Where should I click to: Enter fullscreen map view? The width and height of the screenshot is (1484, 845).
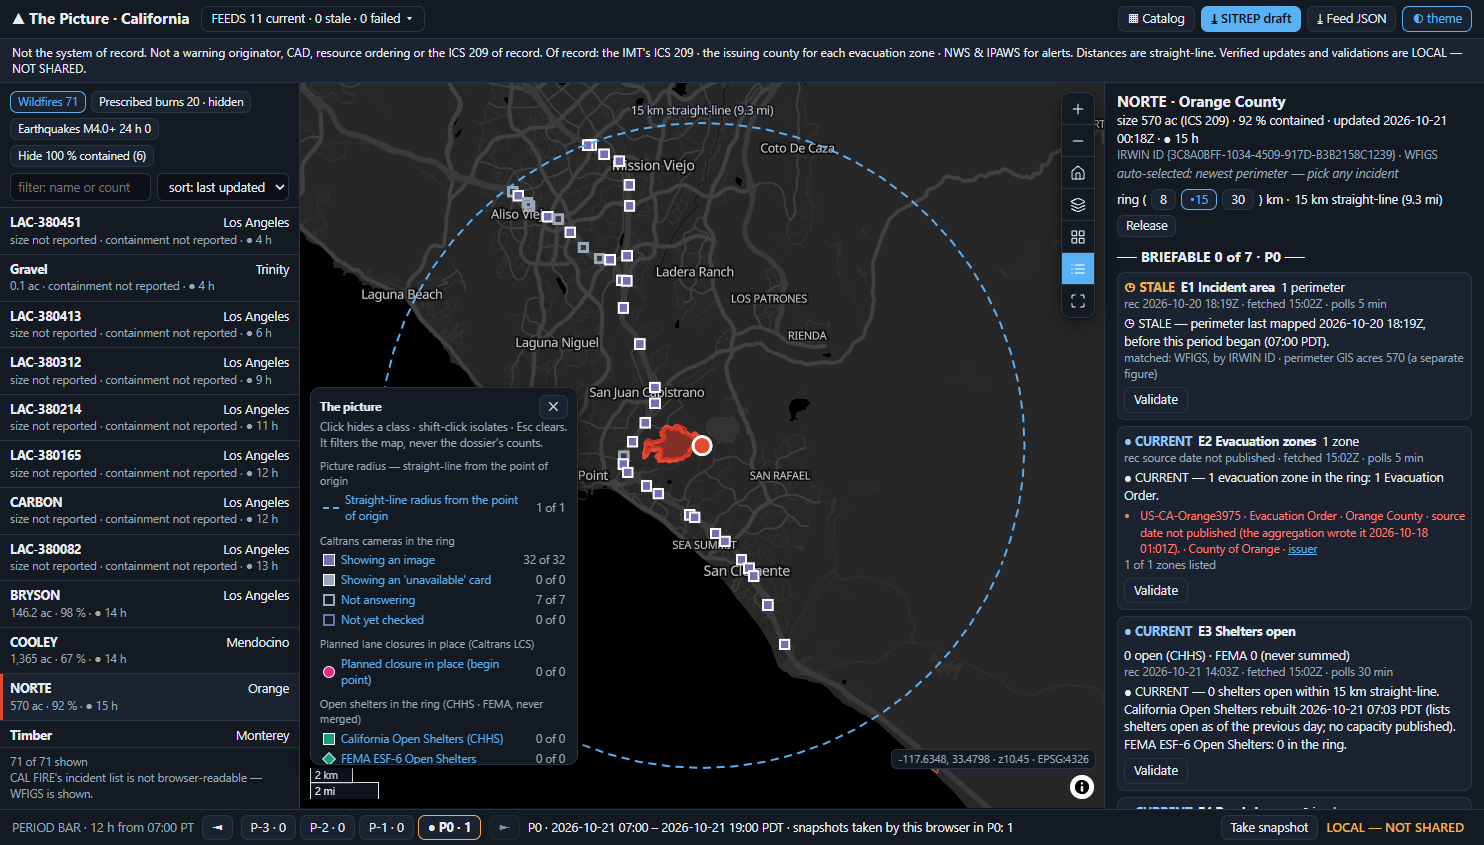tap(1077, 301)
